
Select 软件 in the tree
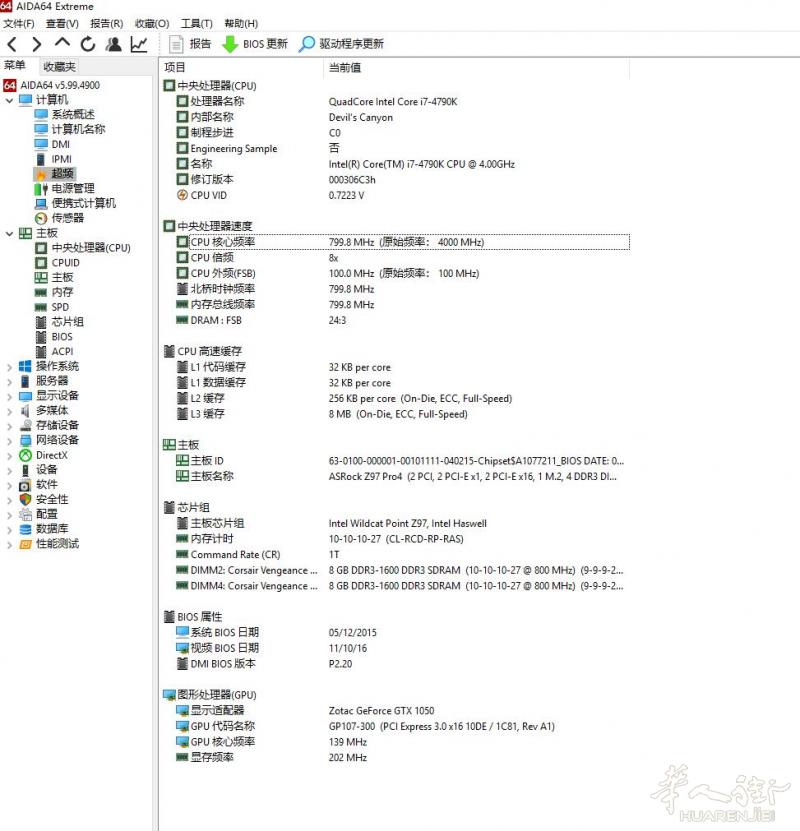click(38, 485)
